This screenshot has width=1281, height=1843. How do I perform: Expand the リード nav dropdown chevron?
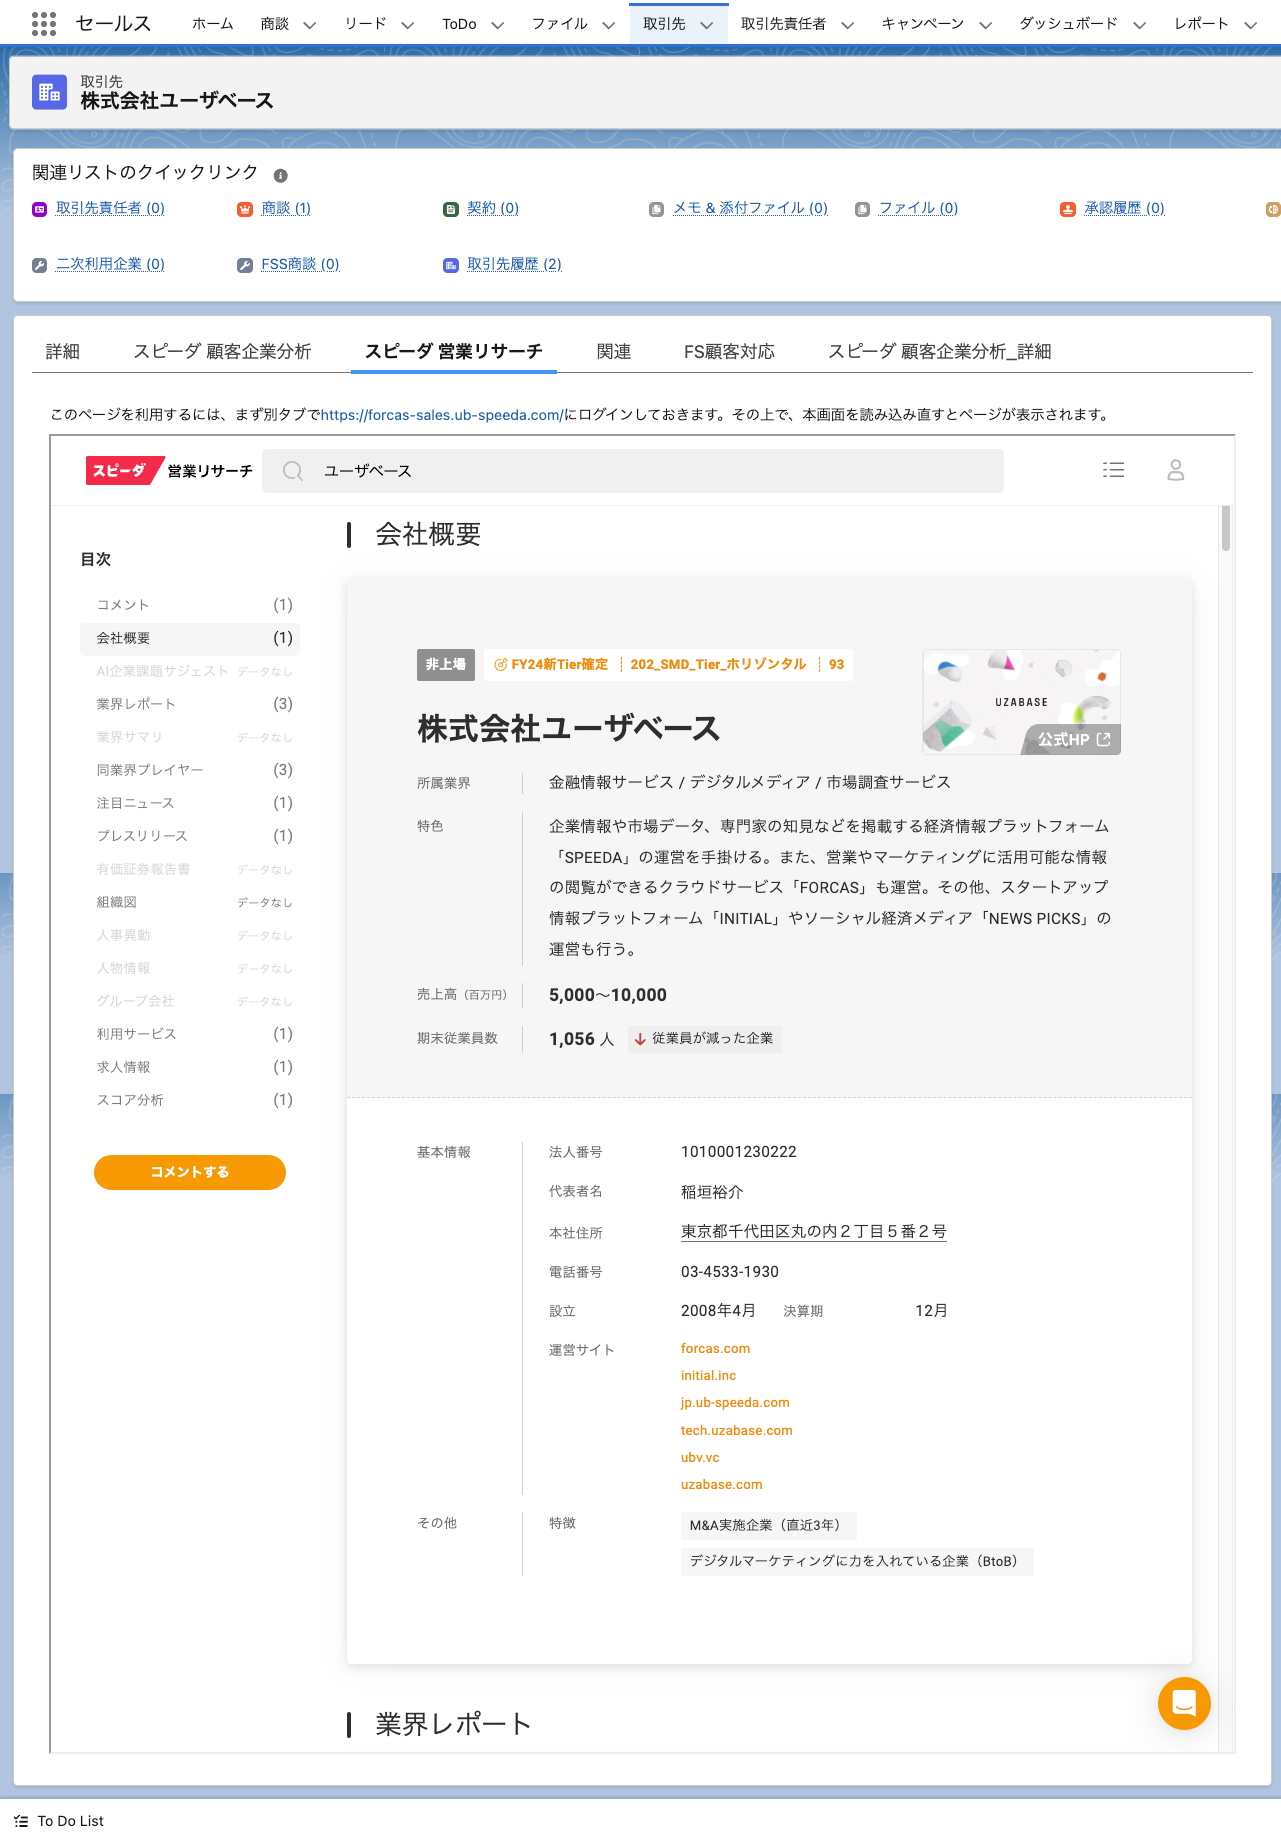click(407, 25)
